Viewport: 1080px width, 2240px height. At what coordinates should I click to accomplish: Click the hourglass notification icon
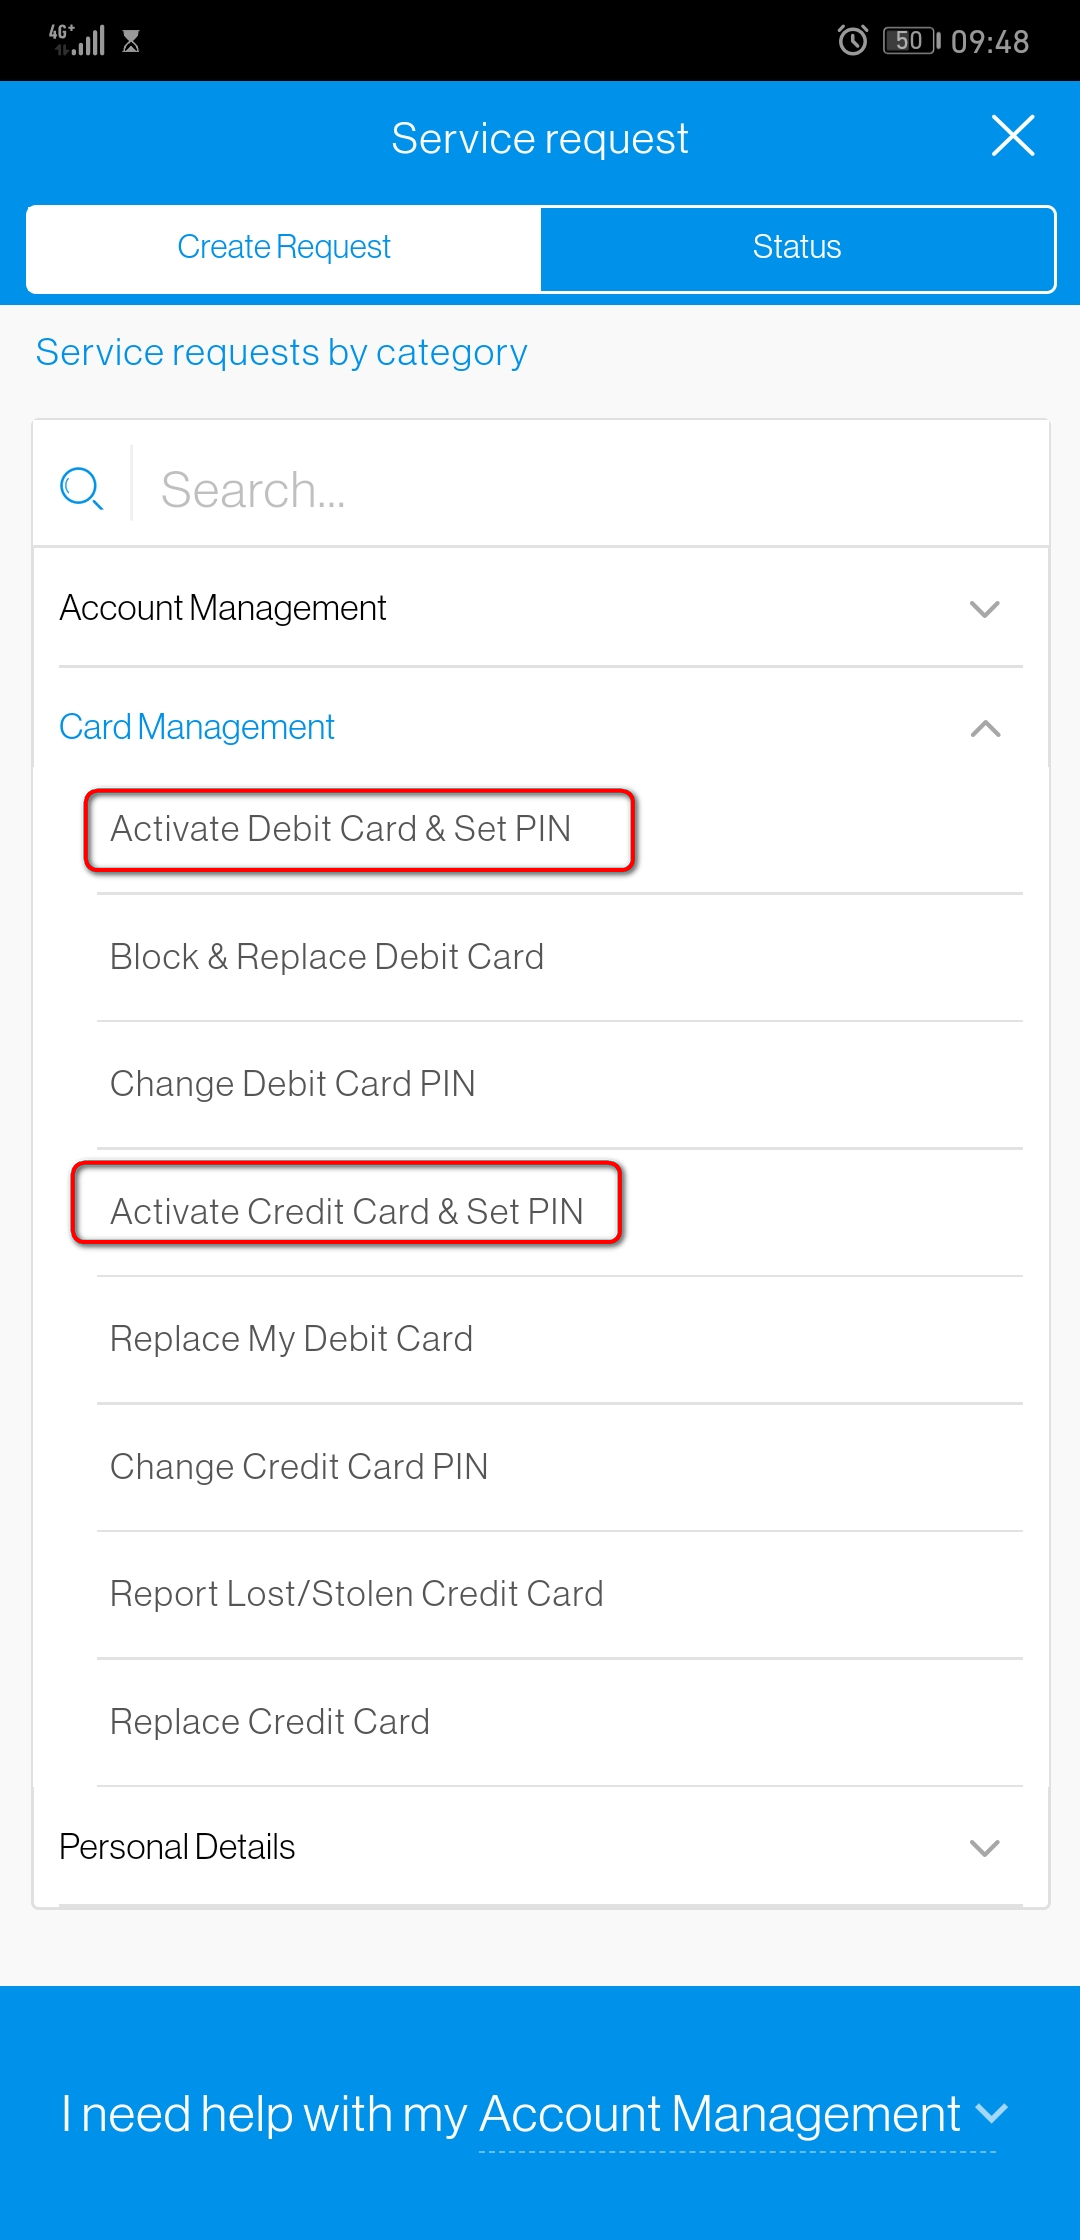tap(131, 42)
